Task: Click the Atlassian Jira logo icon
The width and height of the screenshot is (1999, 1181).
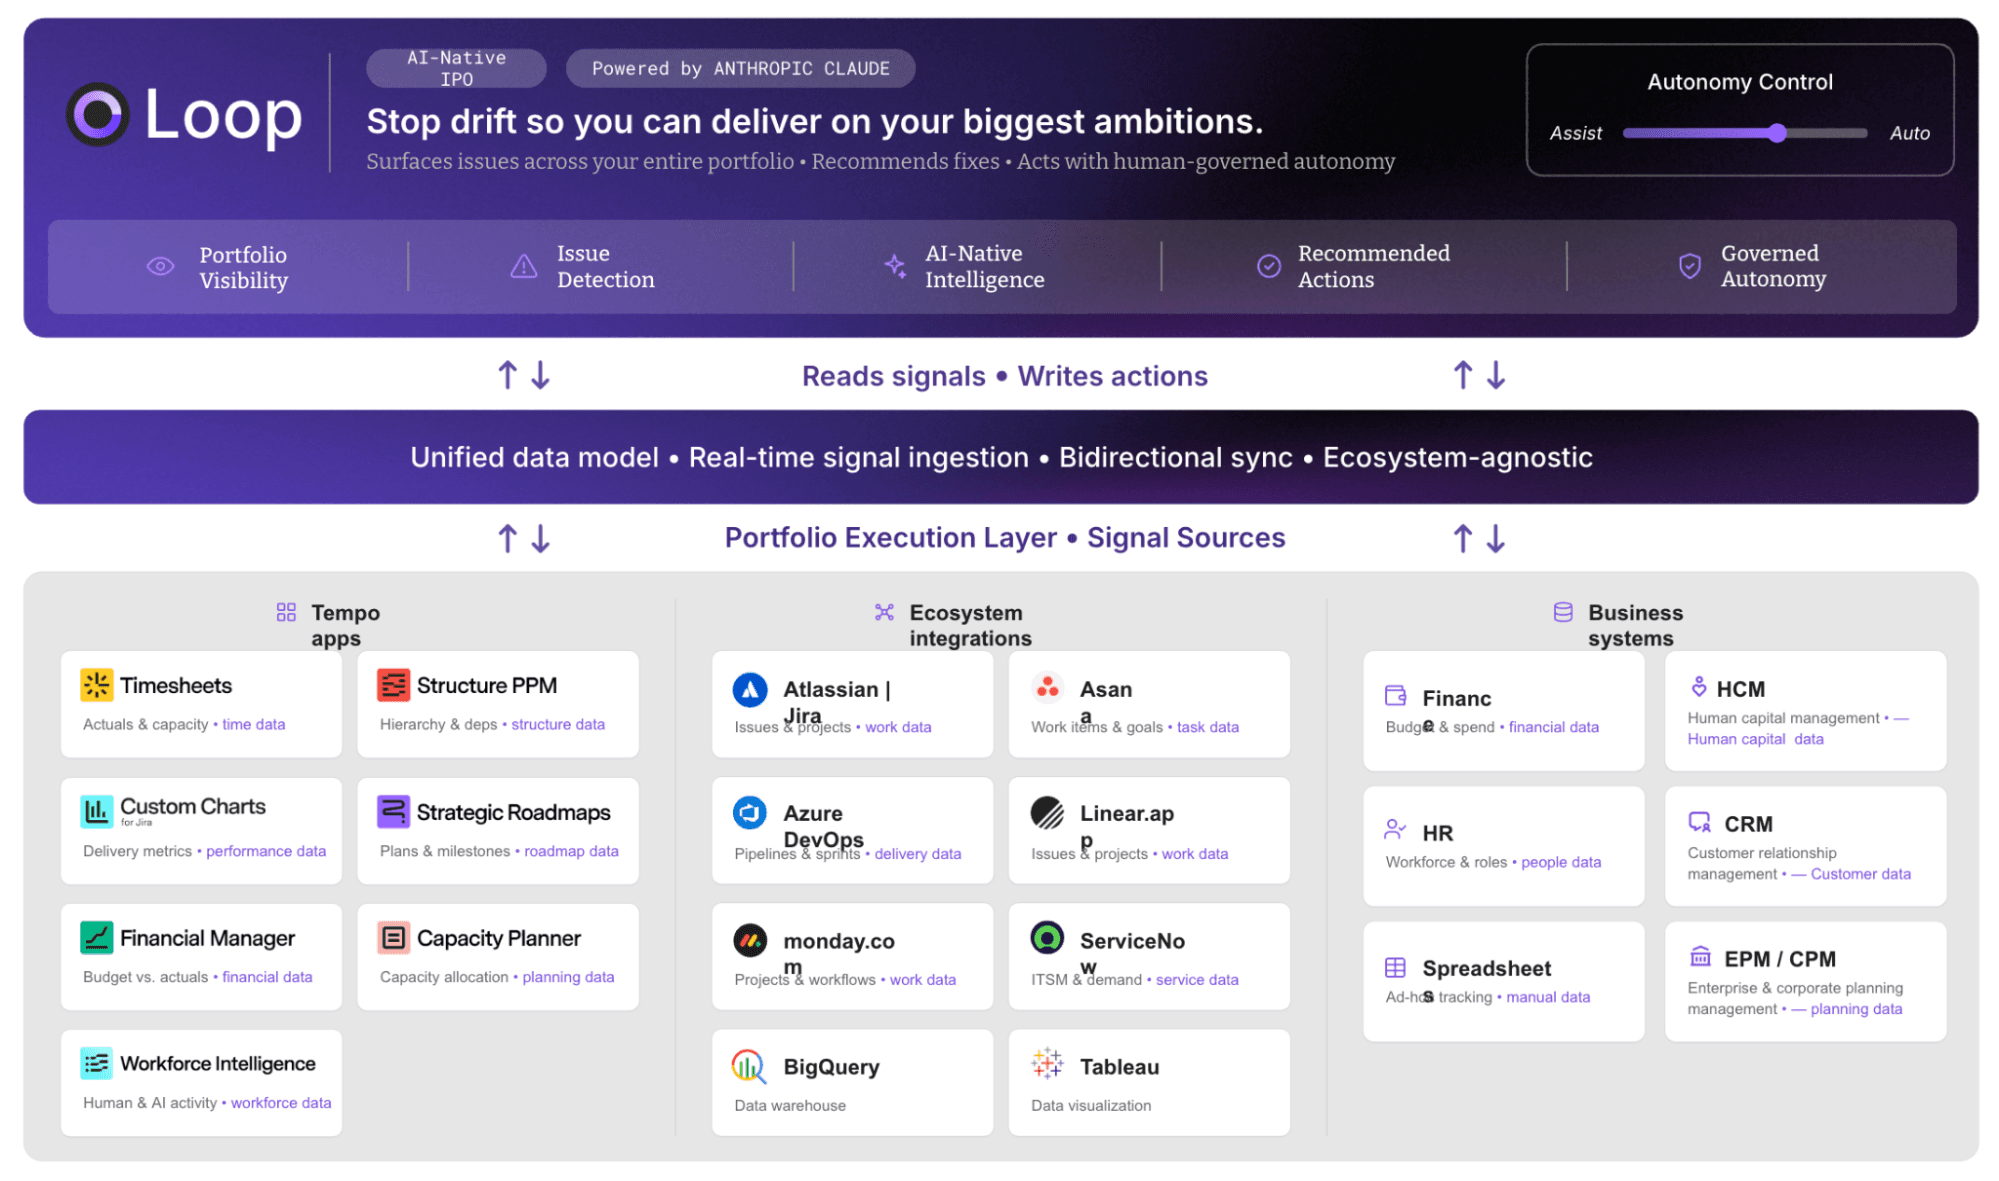Action: 750,689
